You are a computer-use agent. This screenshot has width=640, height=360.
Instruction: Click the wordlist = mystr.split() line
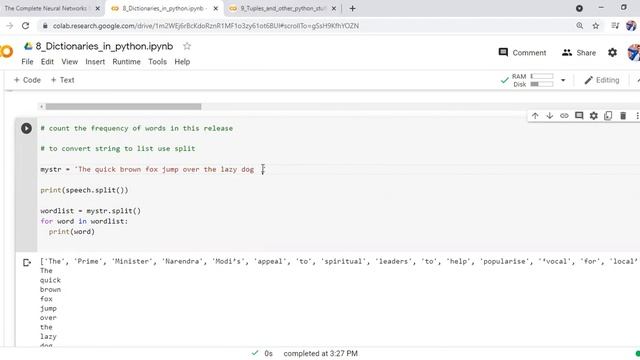[90, 211]
